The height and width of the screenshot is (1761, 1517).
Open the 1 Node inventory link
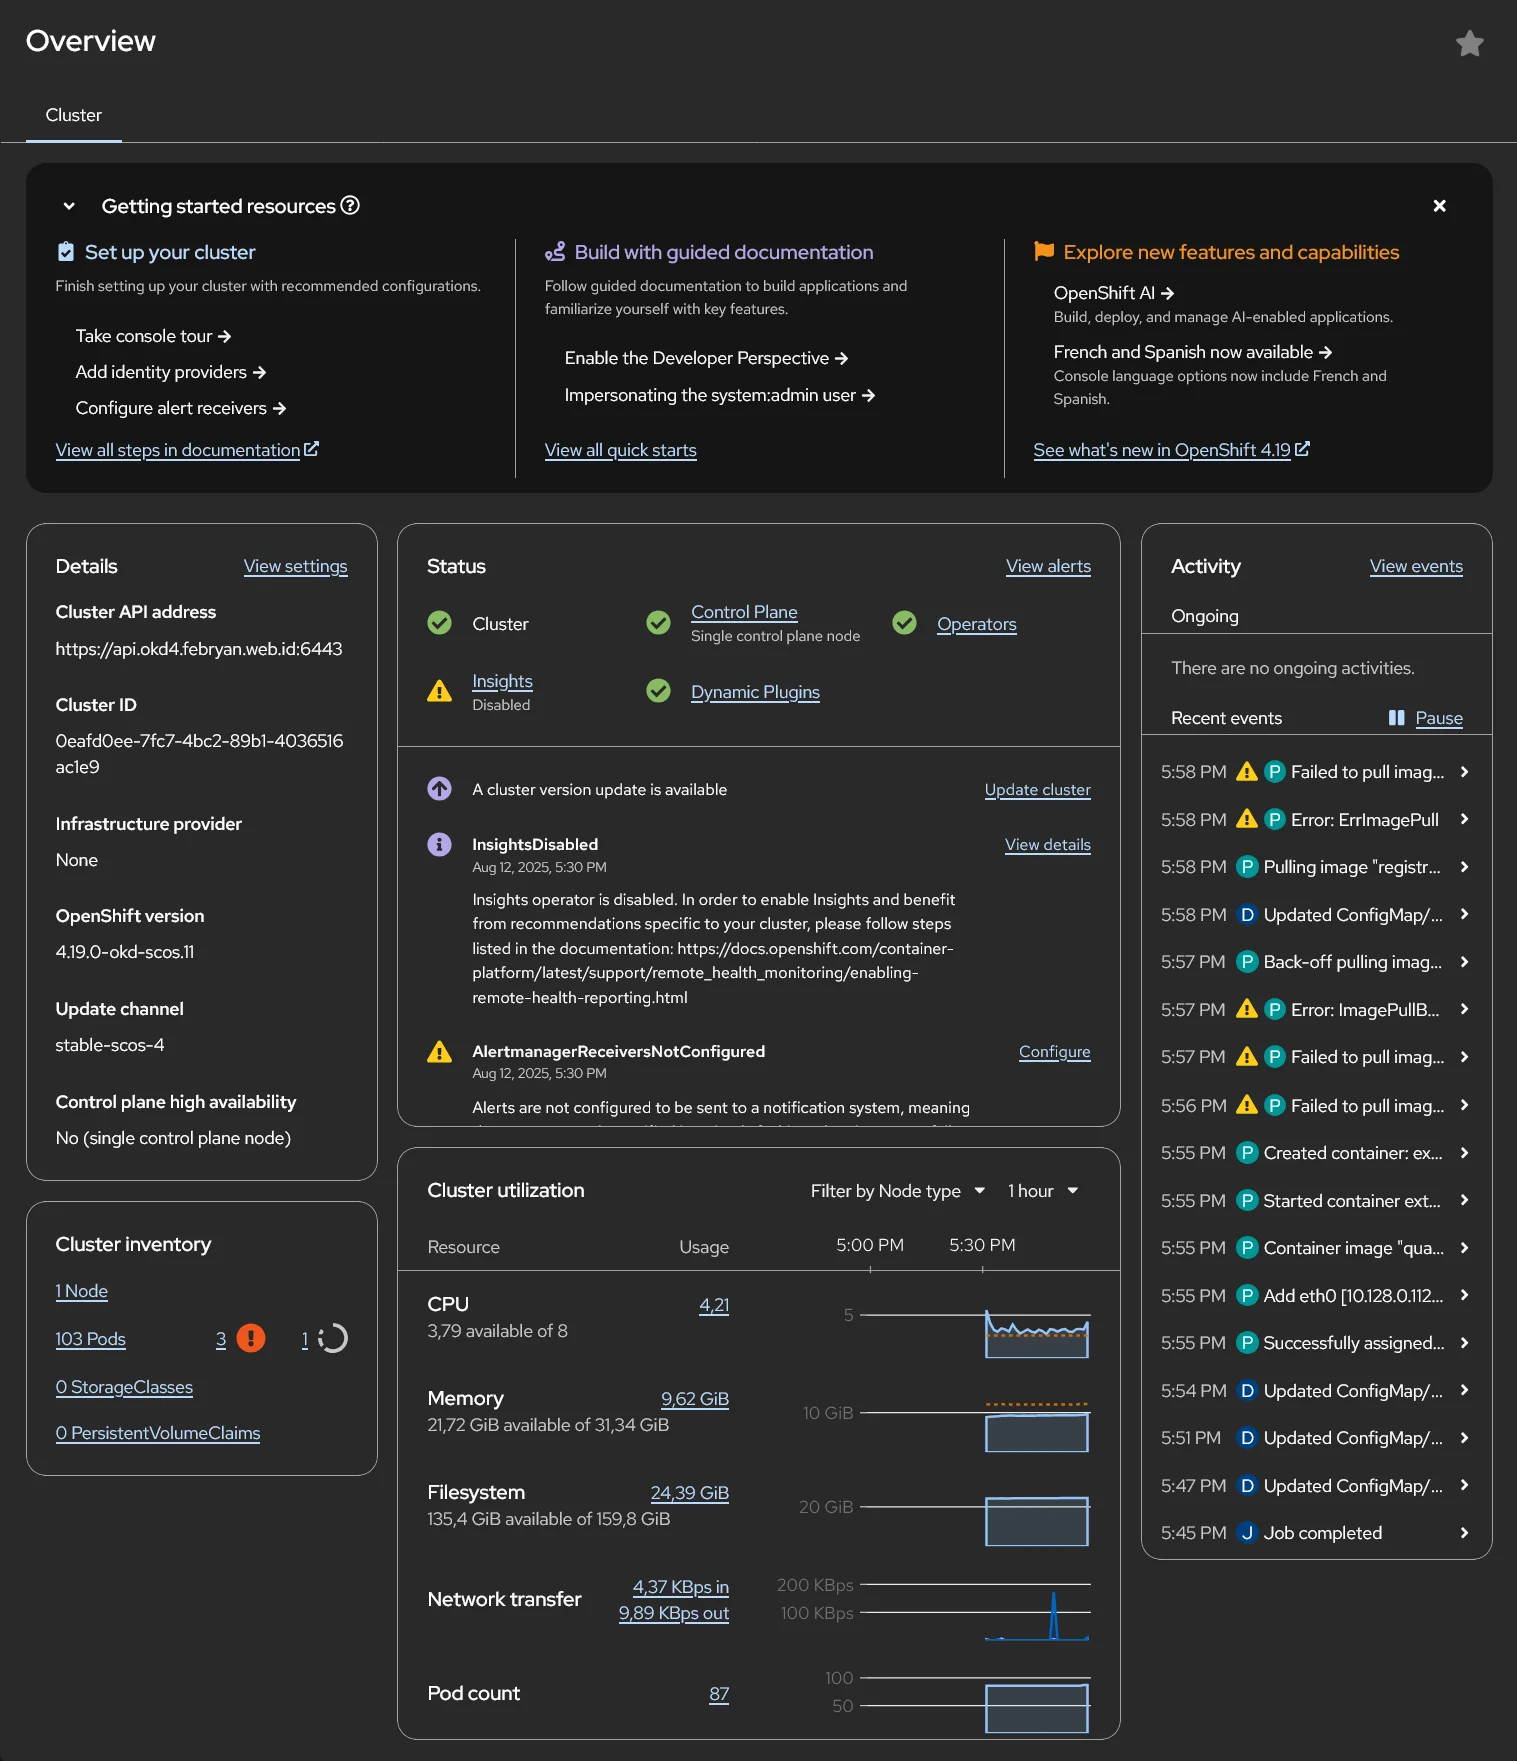pos(81,1291)
